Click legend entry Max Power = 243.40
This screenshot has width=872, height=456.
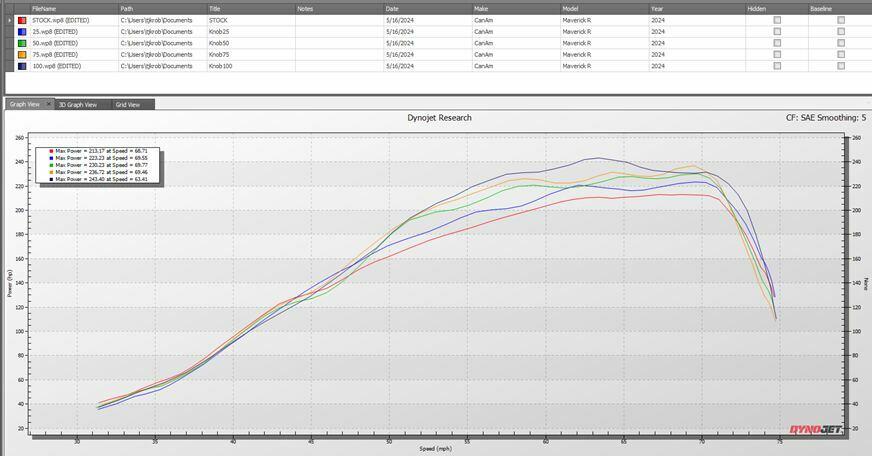click(x=98, y=179)
